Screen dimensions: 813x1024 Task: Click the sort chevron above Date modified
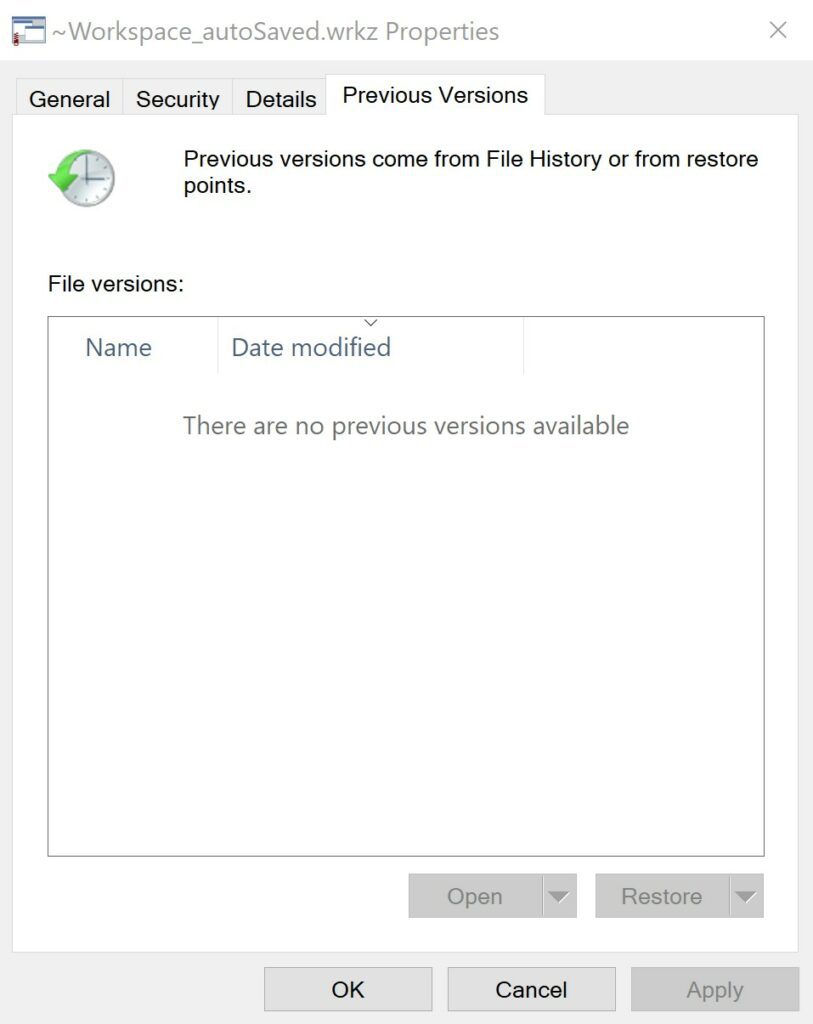[x=370, y=322]
